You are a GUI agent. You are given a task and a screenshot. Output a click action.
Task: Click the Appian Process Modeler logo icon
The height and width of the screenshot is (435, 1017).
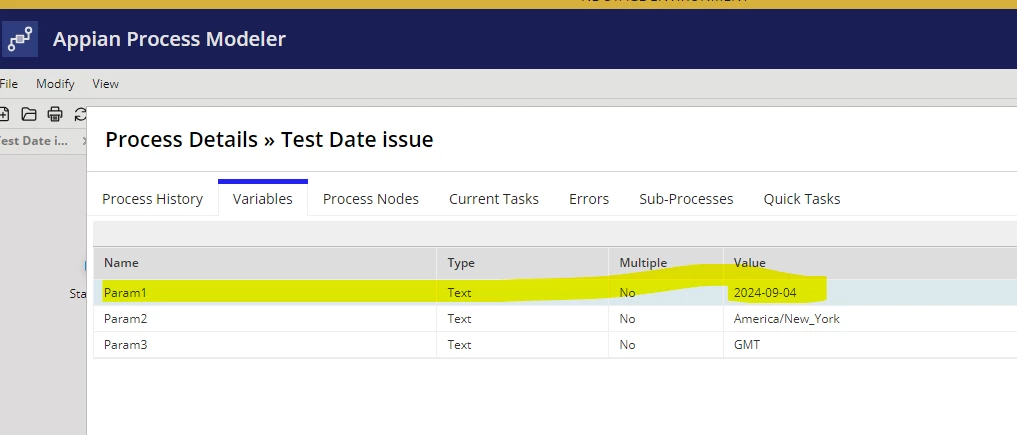coord(20,39)
